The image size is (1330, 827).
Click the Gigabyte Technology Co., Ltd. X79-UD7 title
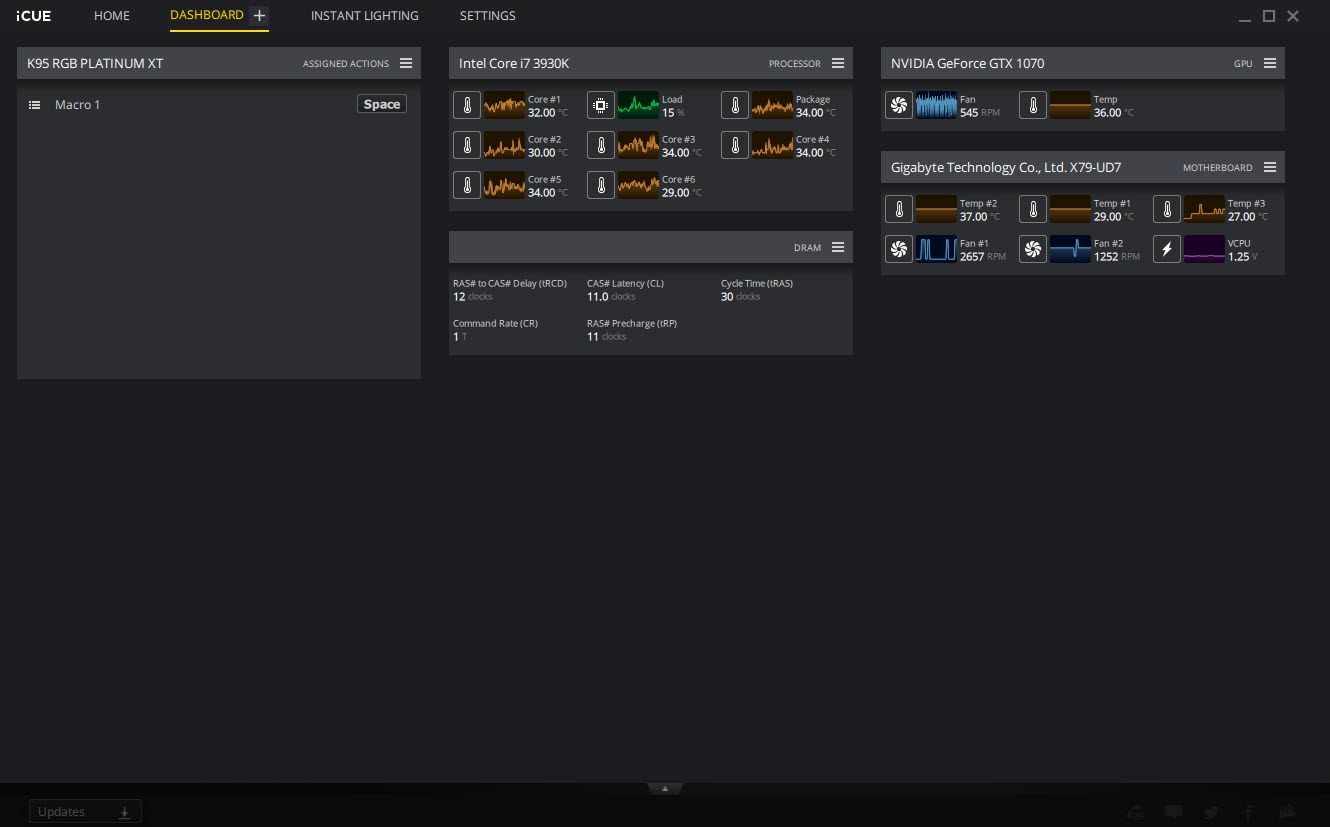coord(1006,167)
